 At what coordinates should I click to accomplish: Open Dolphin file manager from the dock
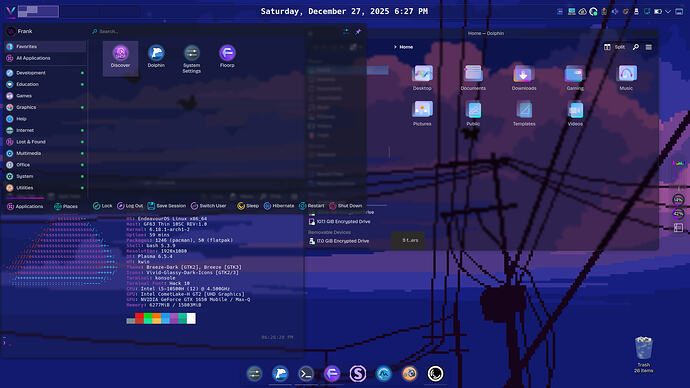[x=280, y=373]
